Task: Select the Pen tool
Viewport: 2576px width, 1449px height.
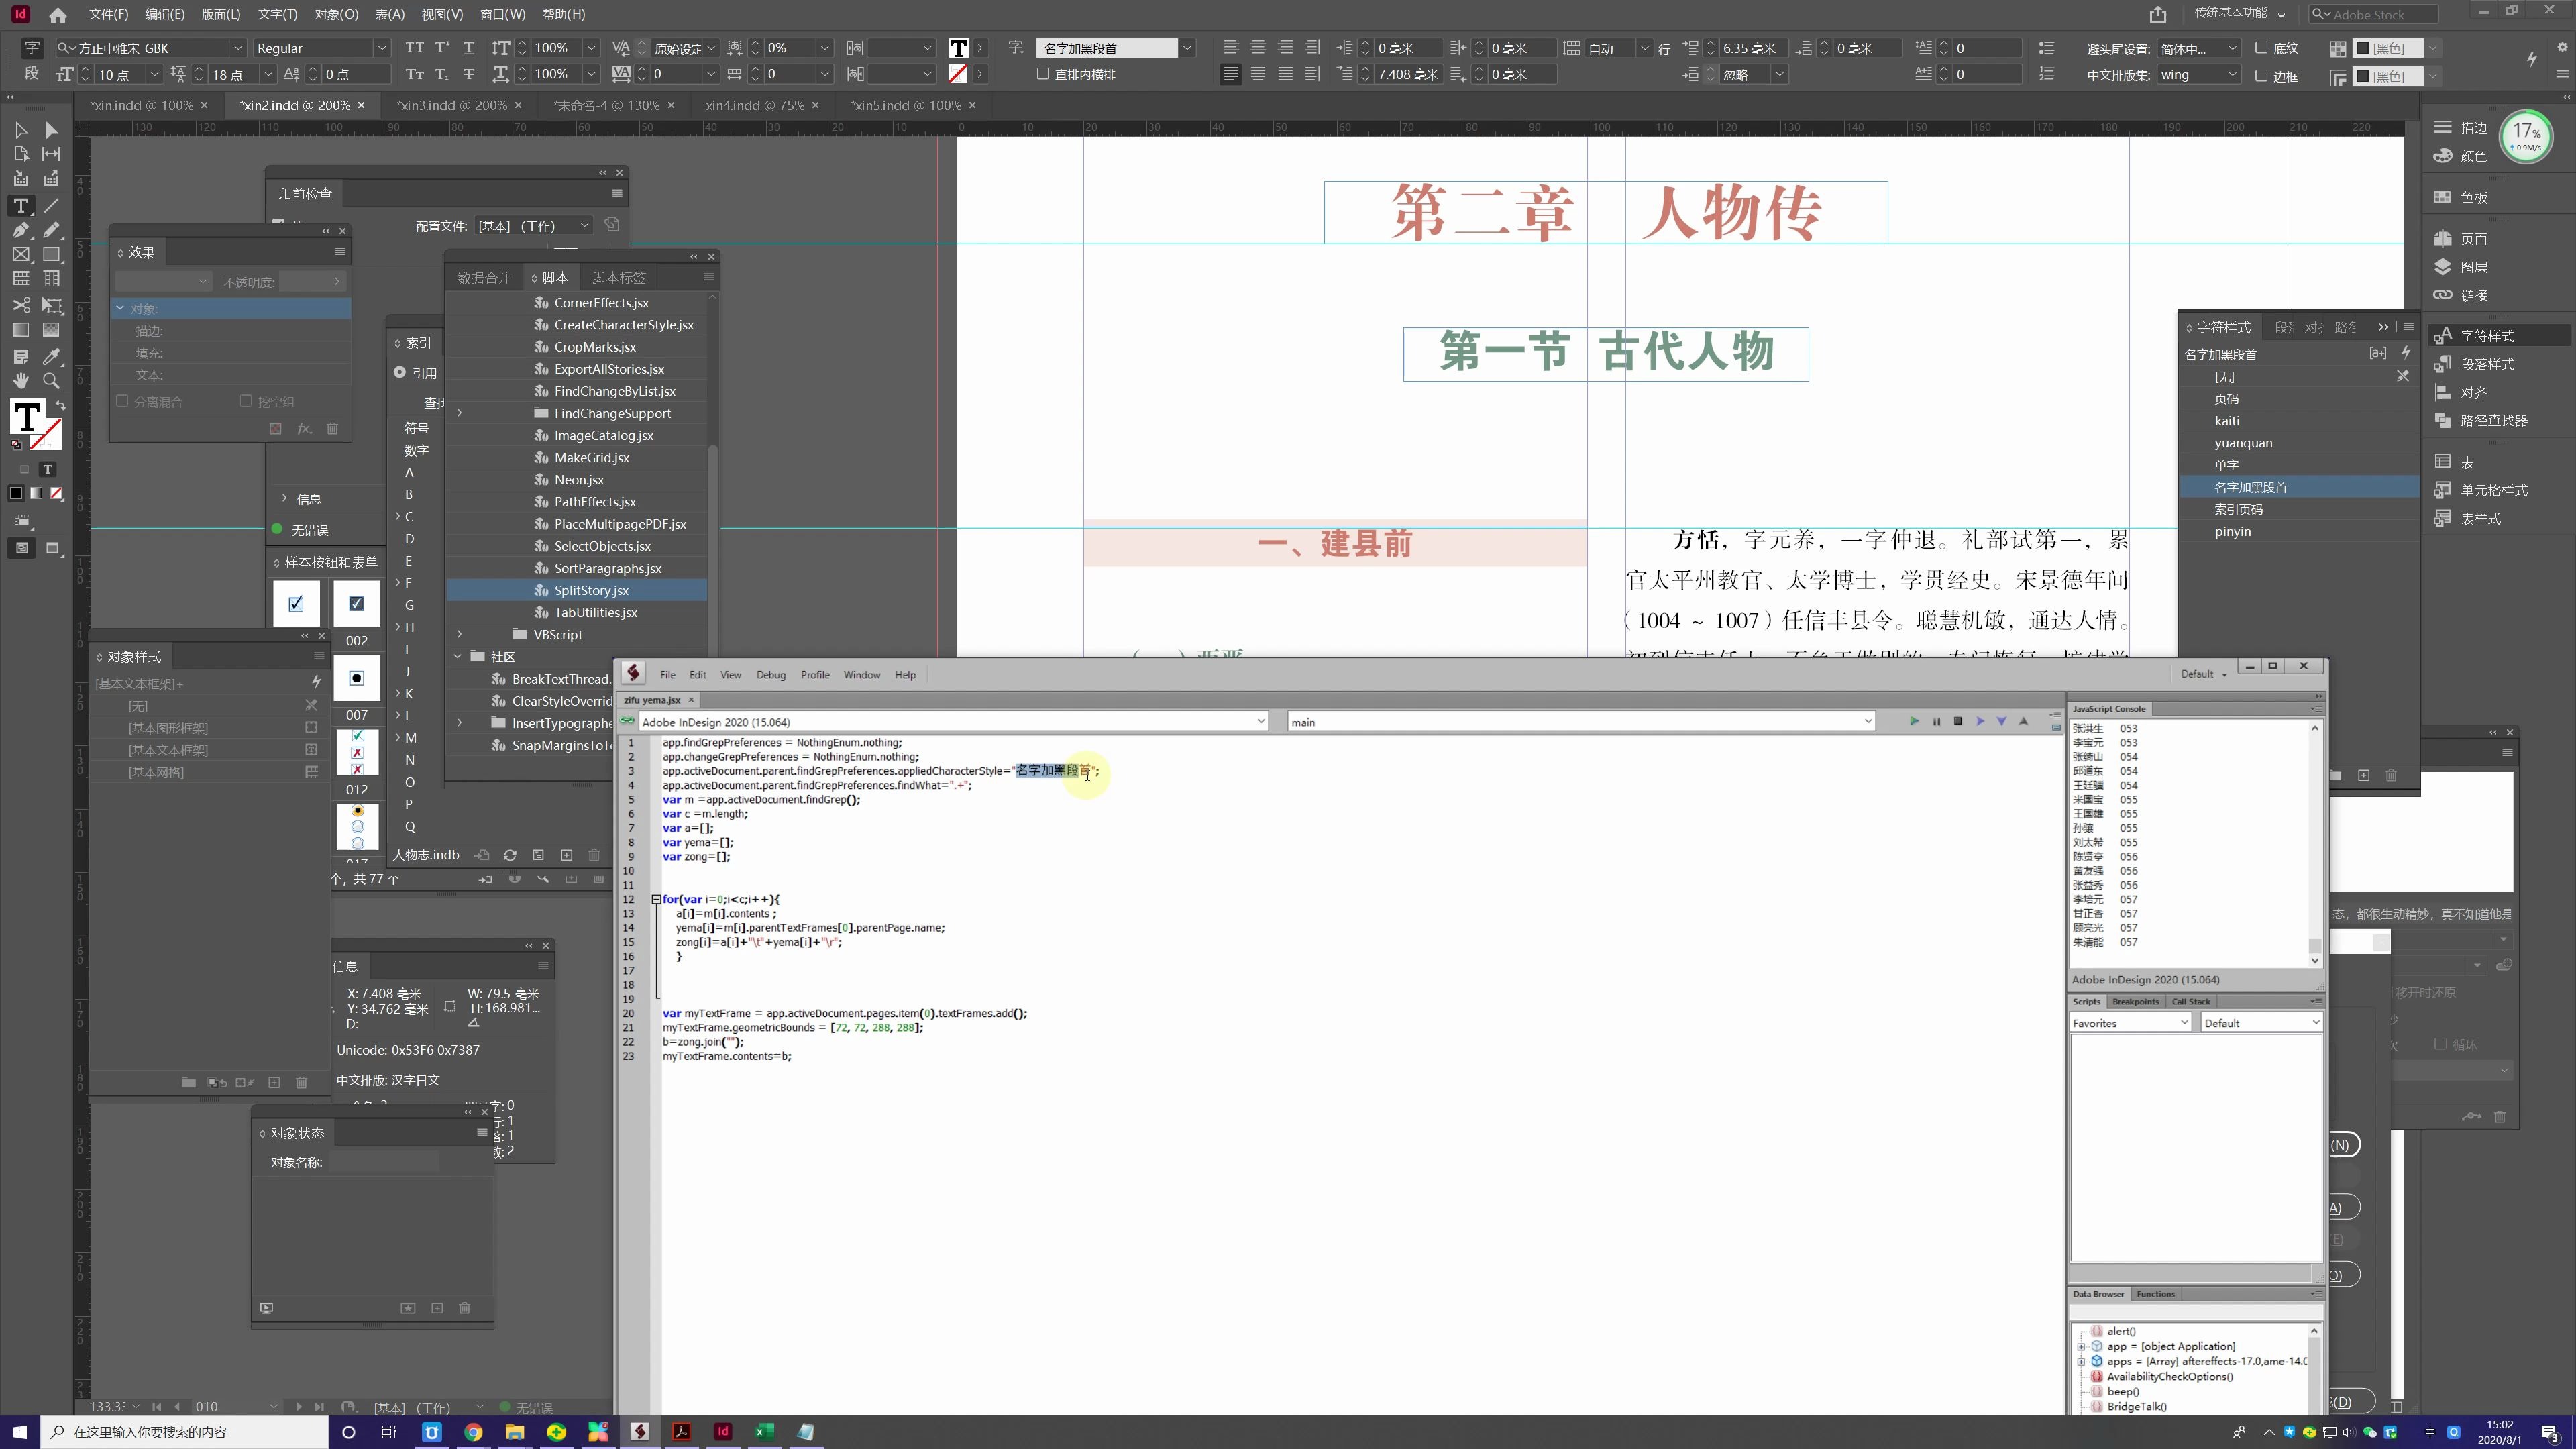Action: (21, 230)
